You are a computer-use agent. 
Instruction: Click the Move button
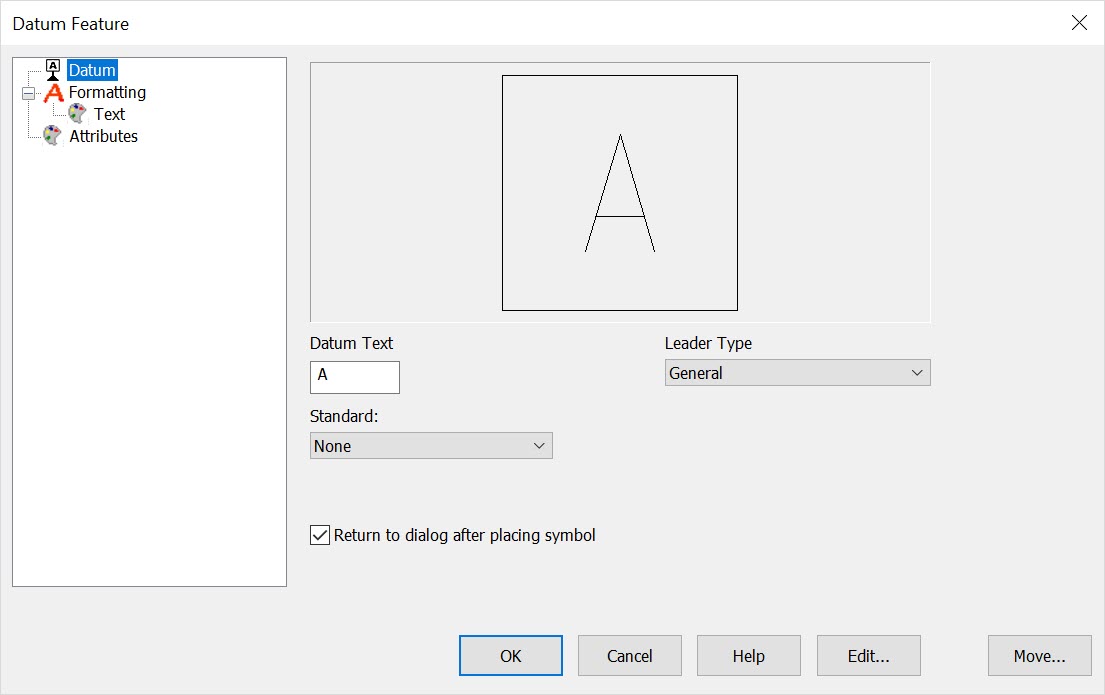[x=1039, y=655]
